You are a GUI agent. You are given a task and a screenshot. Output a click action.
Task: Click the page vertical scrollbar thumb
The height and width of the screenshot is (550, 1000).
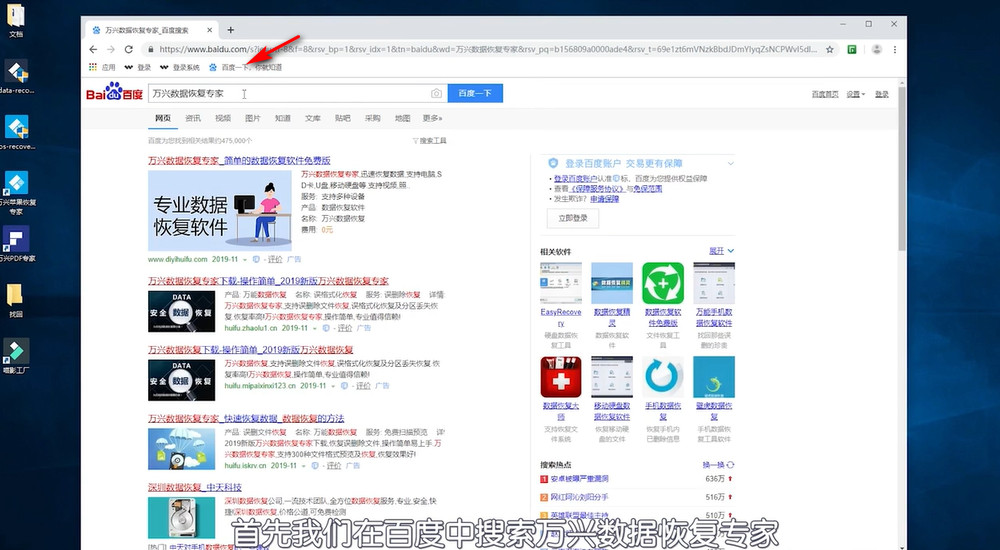point(902,169)
